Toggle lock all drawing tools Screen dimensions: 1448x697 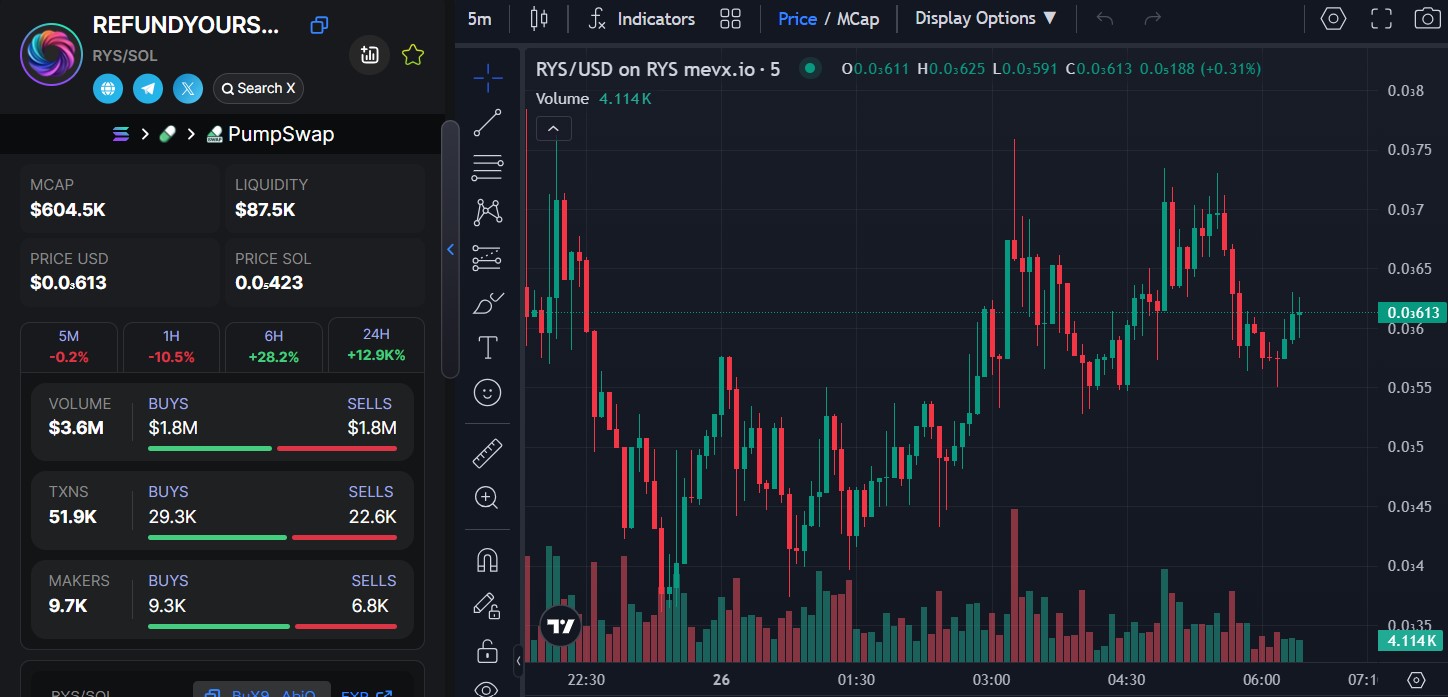(487, 651)
